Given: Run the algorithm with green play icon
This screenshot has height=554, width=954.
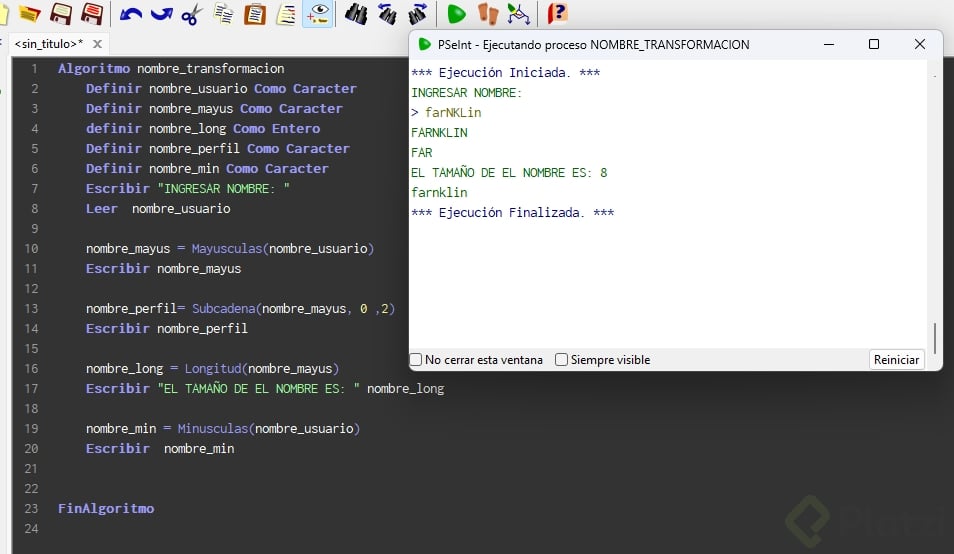Looking at the screenshot, I should click(x=457, y=14).
